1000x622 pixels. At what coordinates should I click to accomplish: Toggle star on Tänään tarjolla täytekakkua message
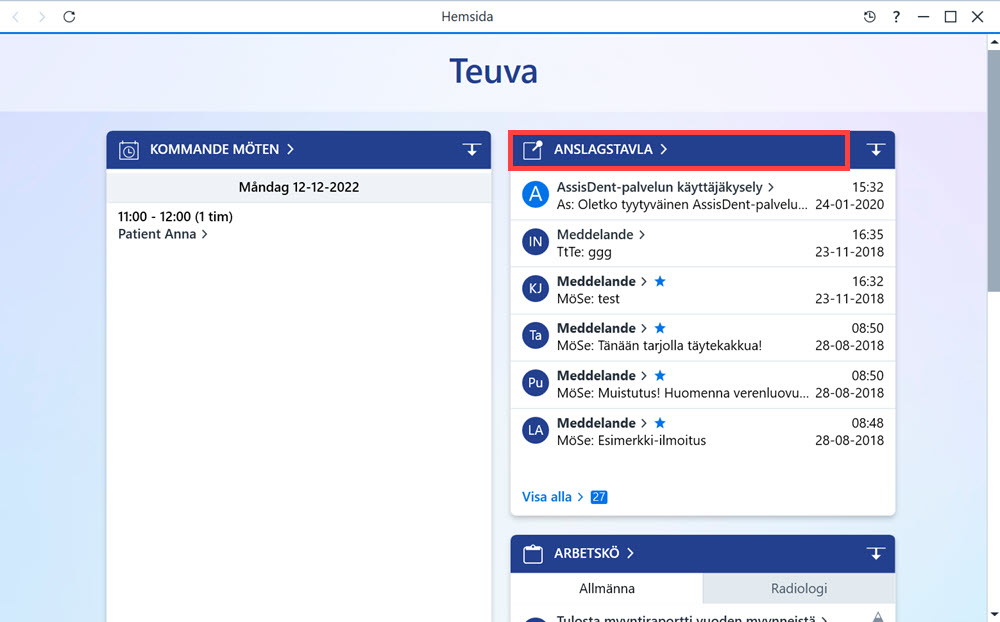tap(660, 328)
